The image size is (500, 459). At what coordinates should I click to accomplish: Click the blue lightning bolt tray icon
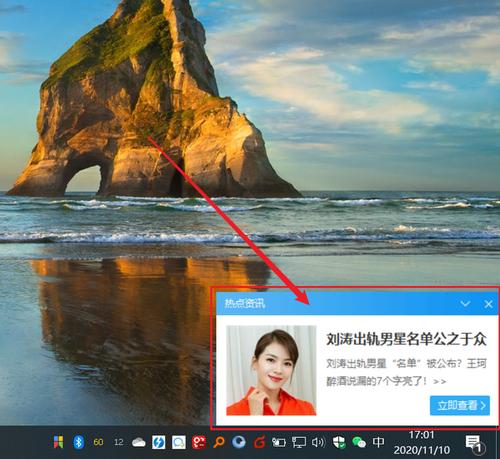(x=159, y=442)
